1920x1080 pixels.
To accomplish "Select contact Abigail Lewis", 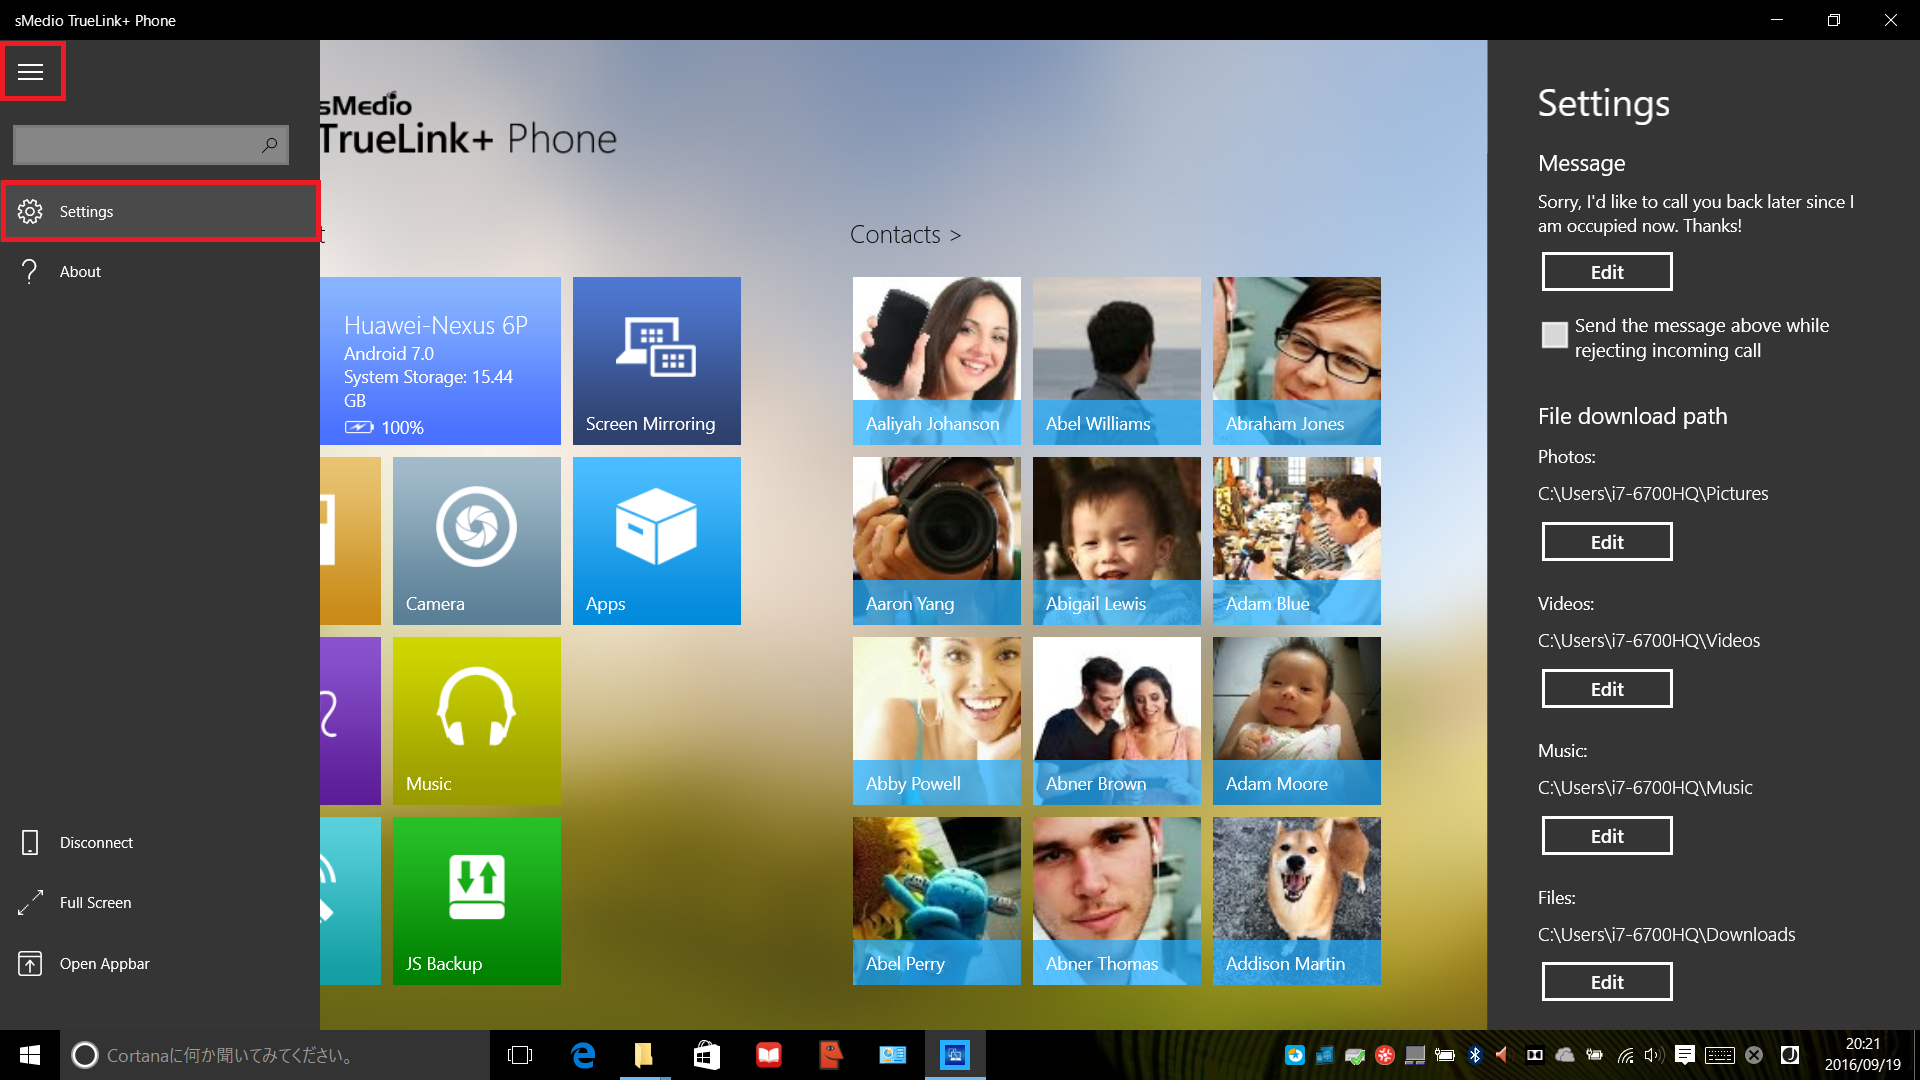I will click(1117, 541).
